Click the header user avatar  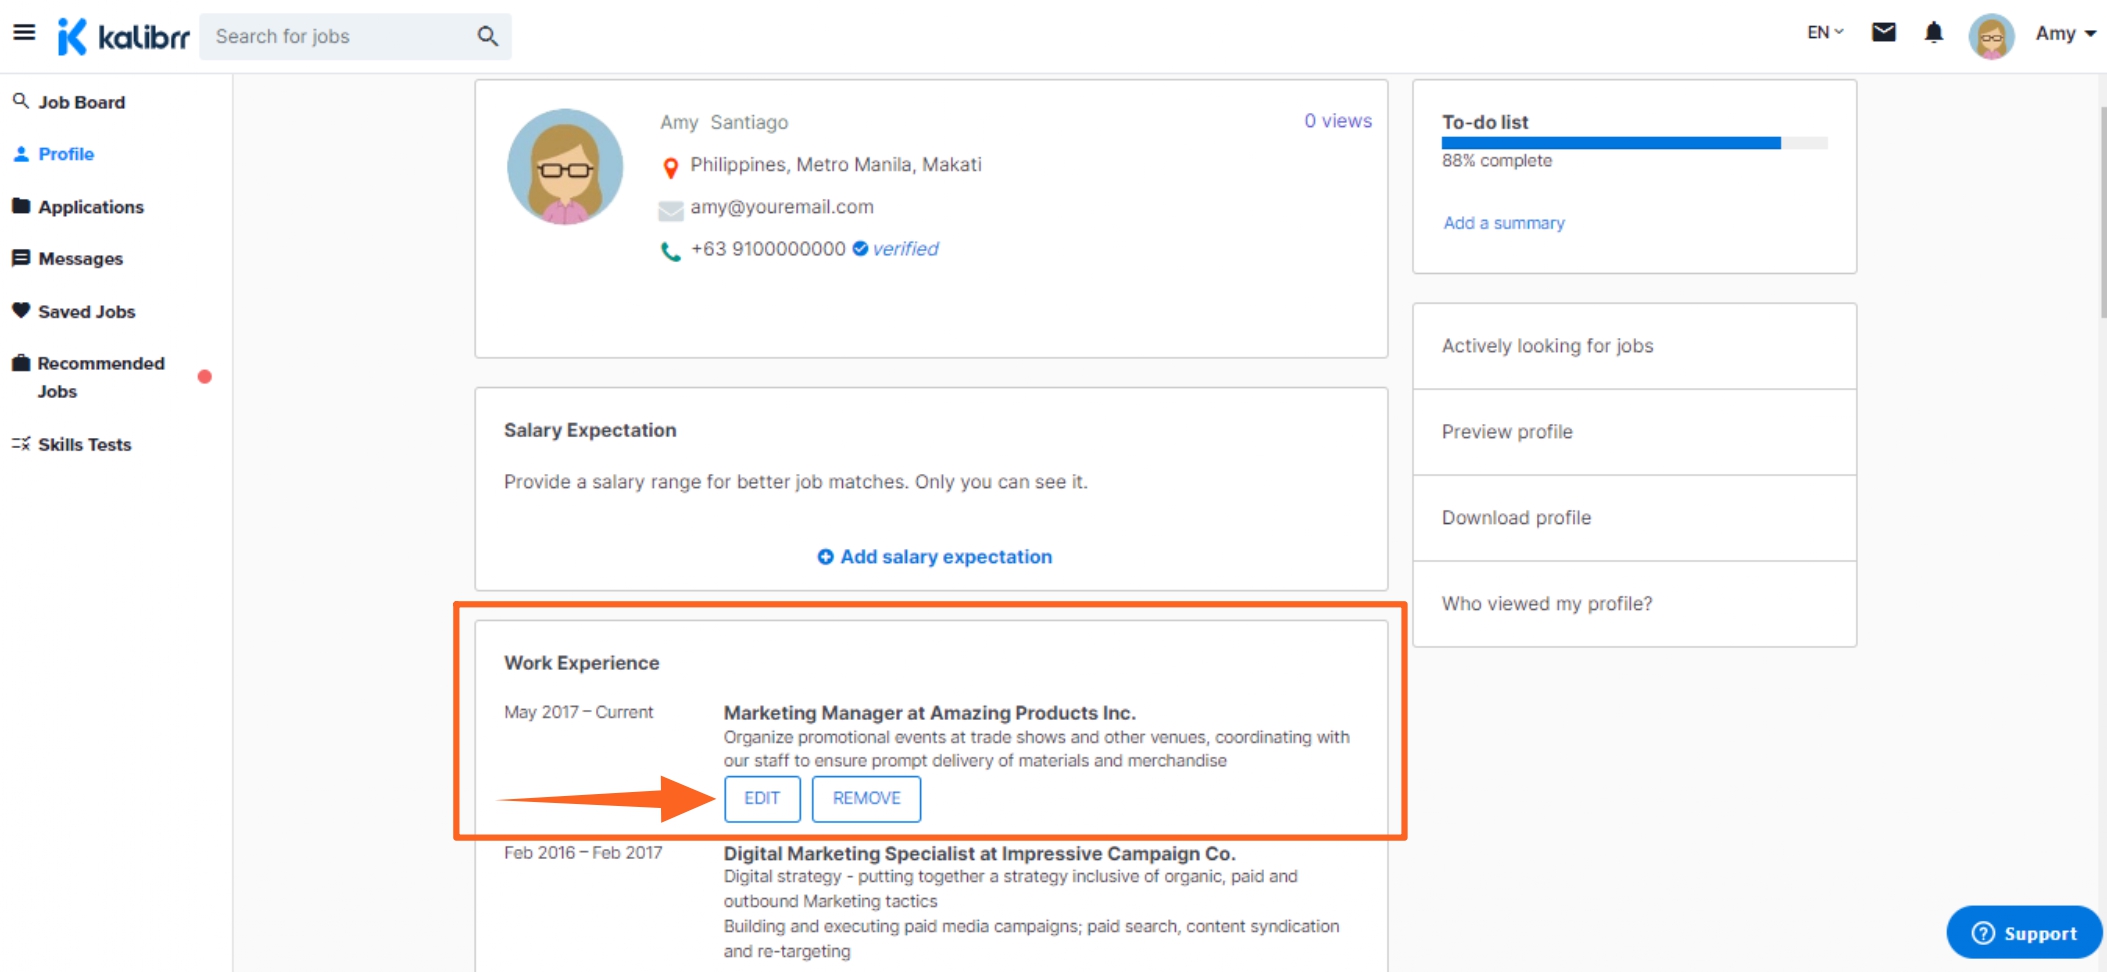(1990, 36)
